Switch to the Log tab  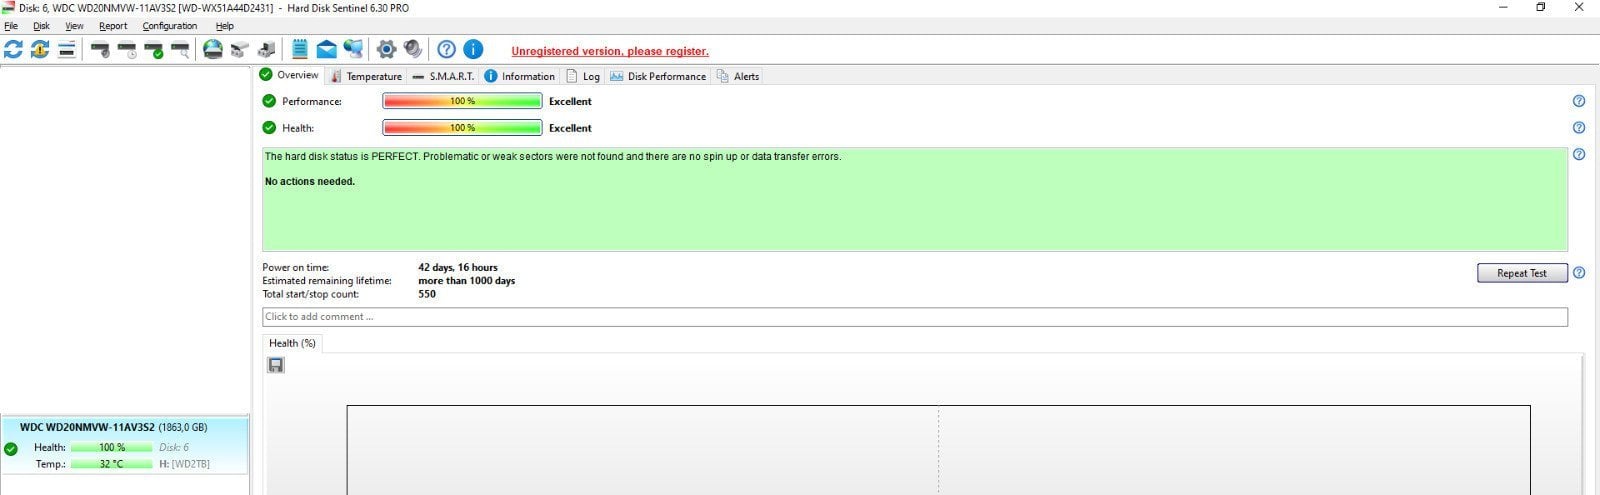coord(583,76)
